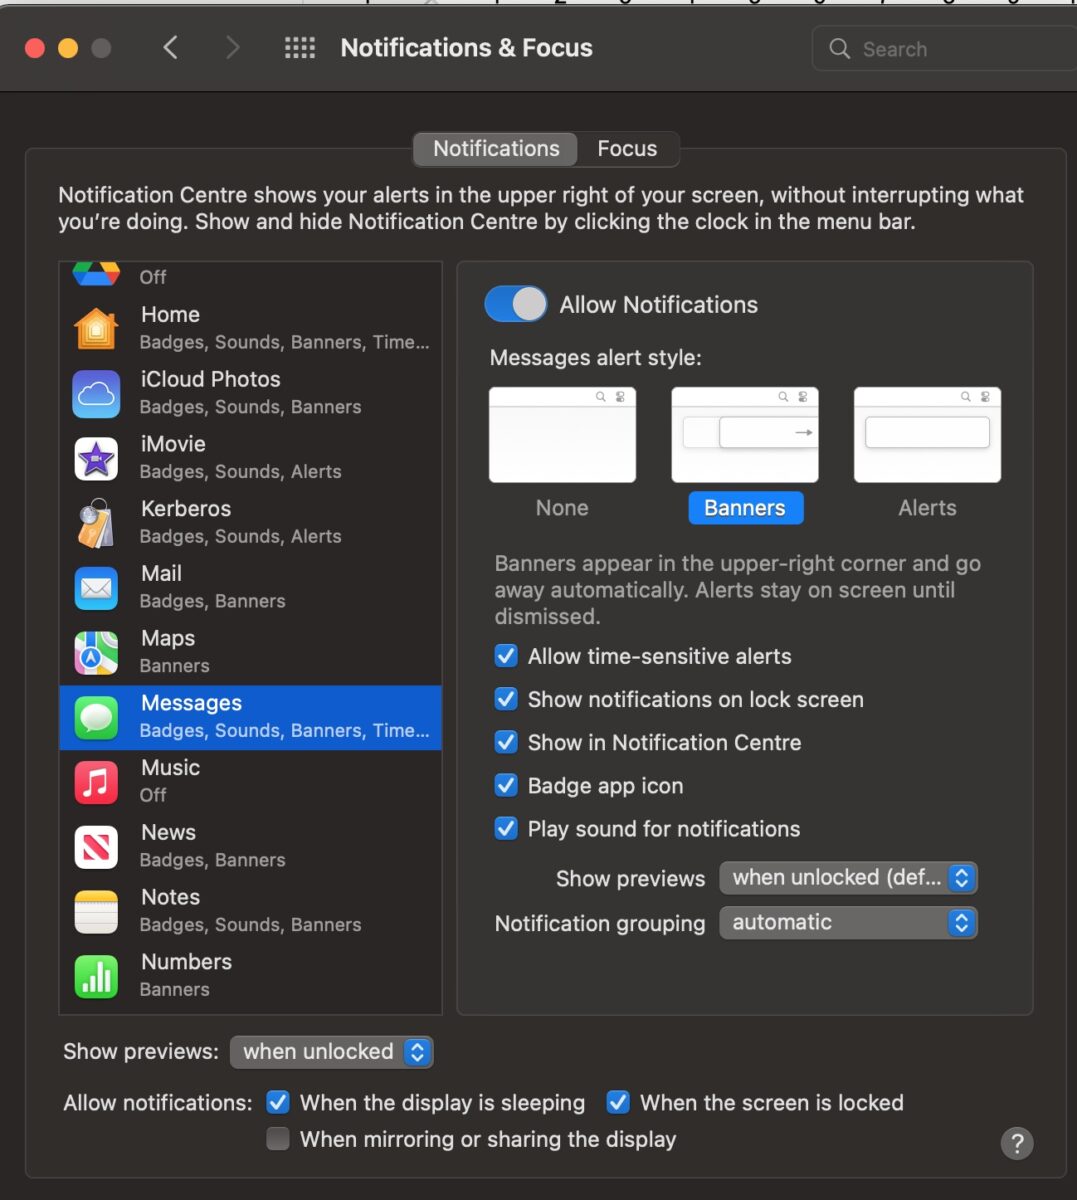Click the Google Drive icon at list top
The image size is (1077, 1200).
coord(96,273)
